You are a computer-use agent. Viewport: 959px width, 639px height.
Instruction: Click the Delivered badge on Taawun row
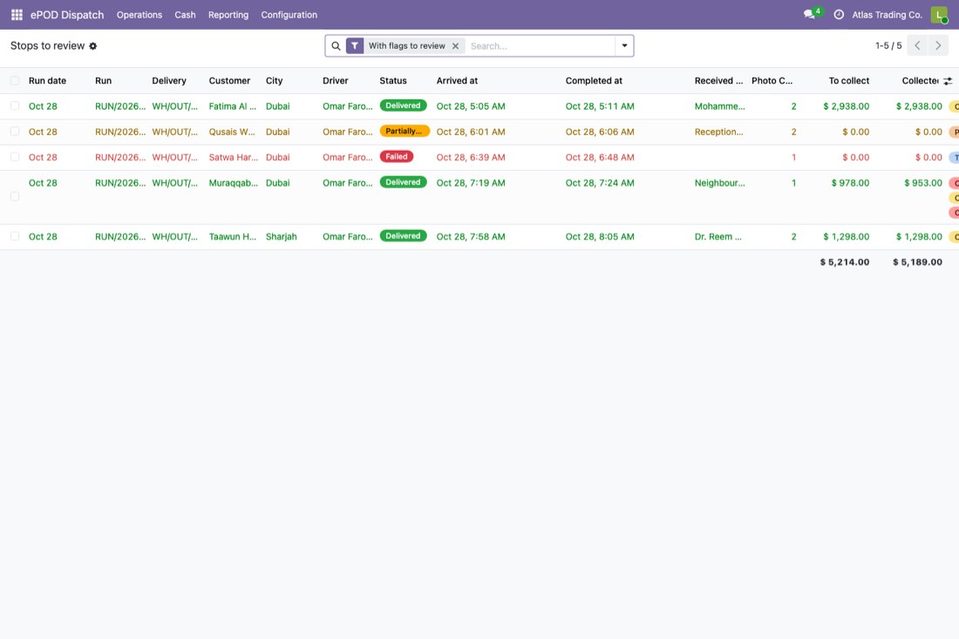tap(403, 235)
